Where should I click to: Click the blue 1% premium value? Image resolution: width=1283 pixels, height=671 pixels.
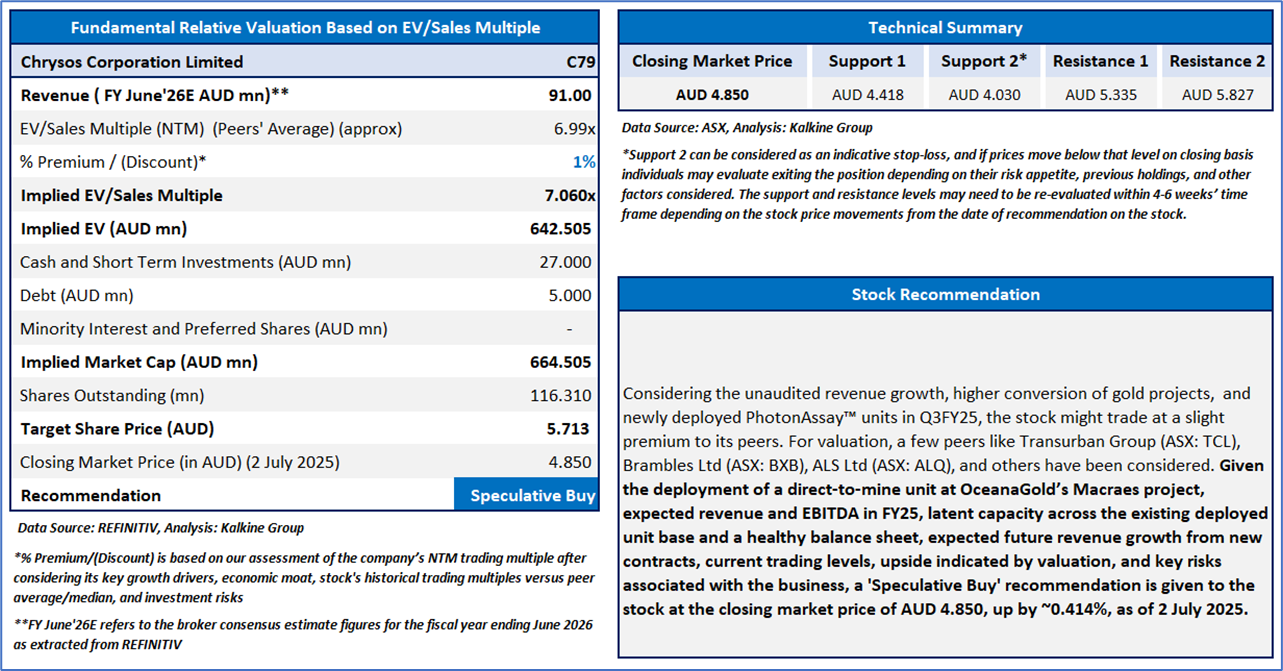(584, 162)
